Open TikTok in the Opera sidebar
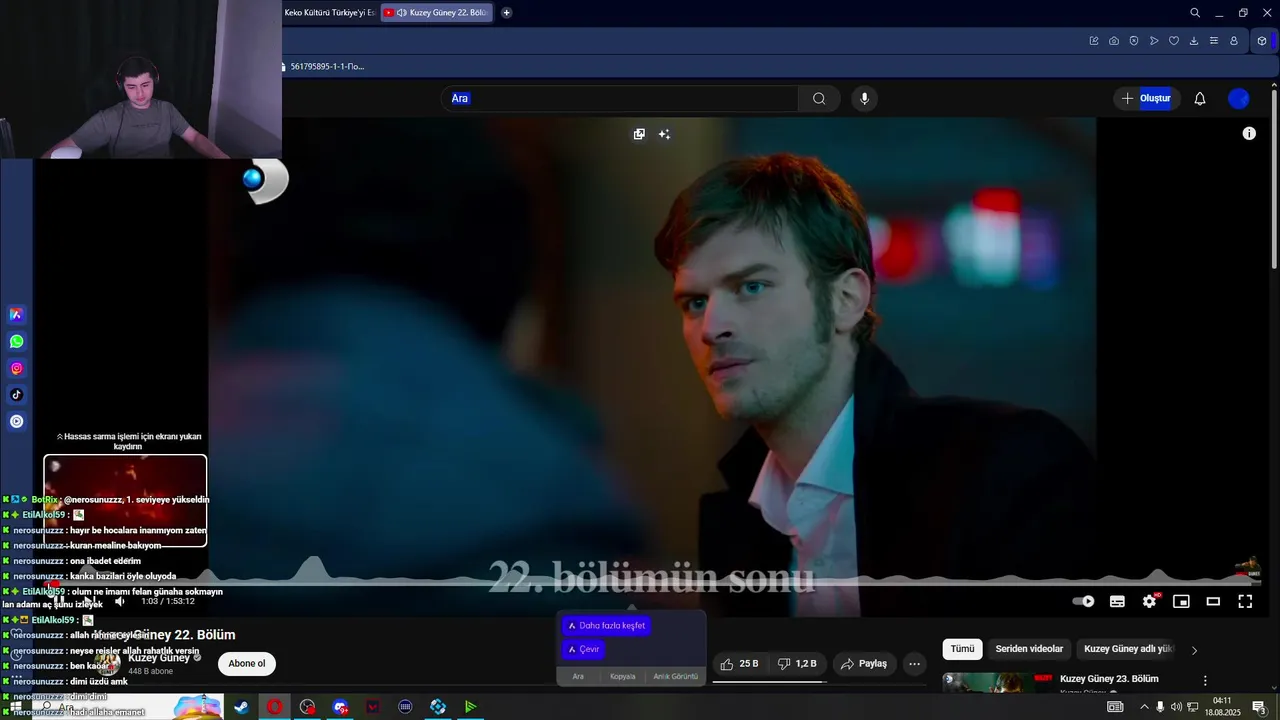This screenshot has height=720, width=1280. [x=16, y=395]
